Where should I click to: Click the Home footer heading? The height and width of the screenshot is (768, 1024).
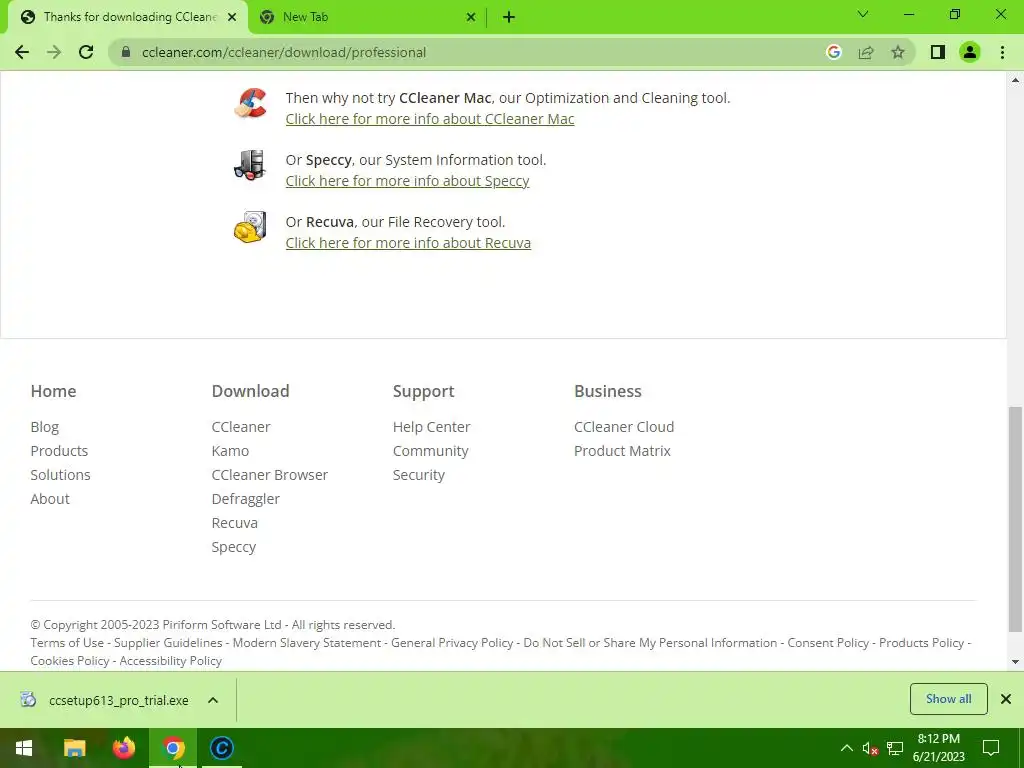(x=54, y=391)
